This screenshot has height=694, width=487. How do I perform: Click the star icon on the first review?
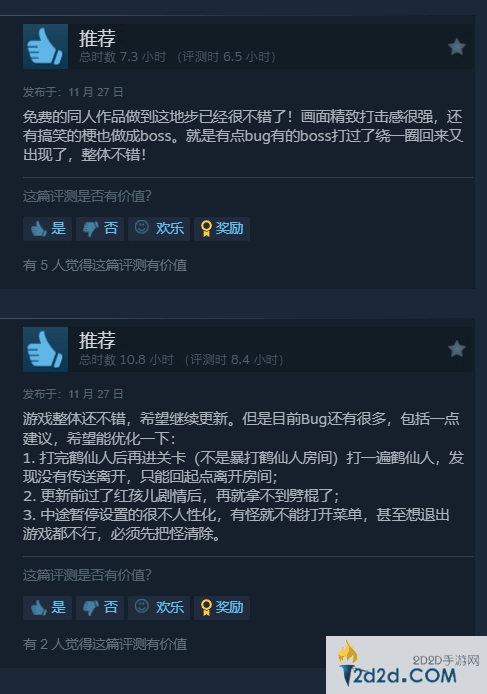pos(456,46)
